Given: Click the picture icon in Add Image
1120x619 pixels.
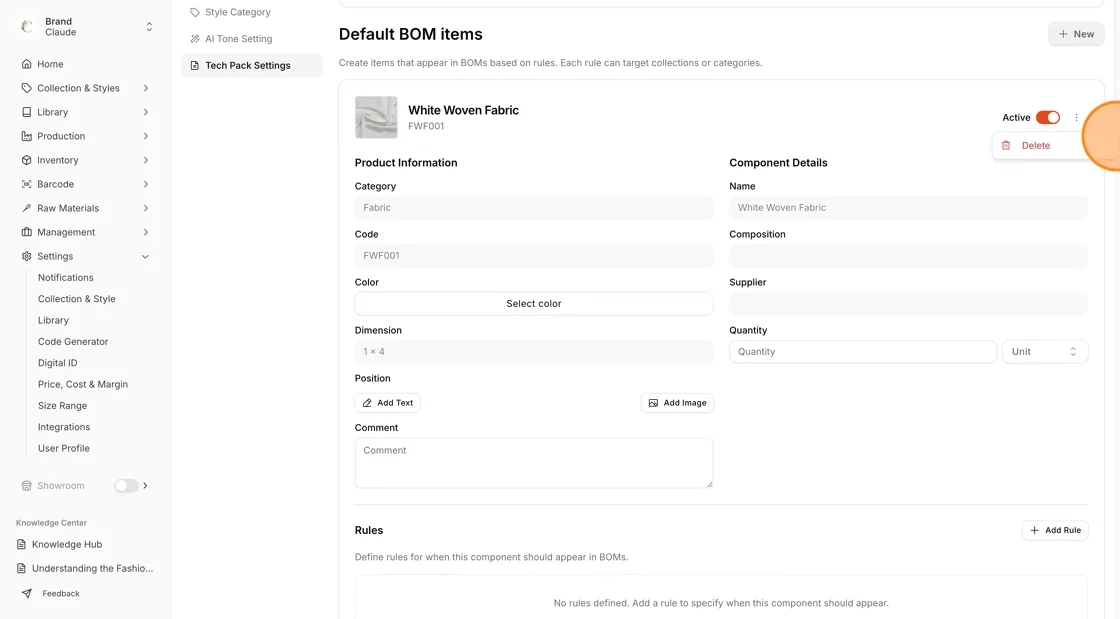Looking at the screenshot, I should [653, 403].
